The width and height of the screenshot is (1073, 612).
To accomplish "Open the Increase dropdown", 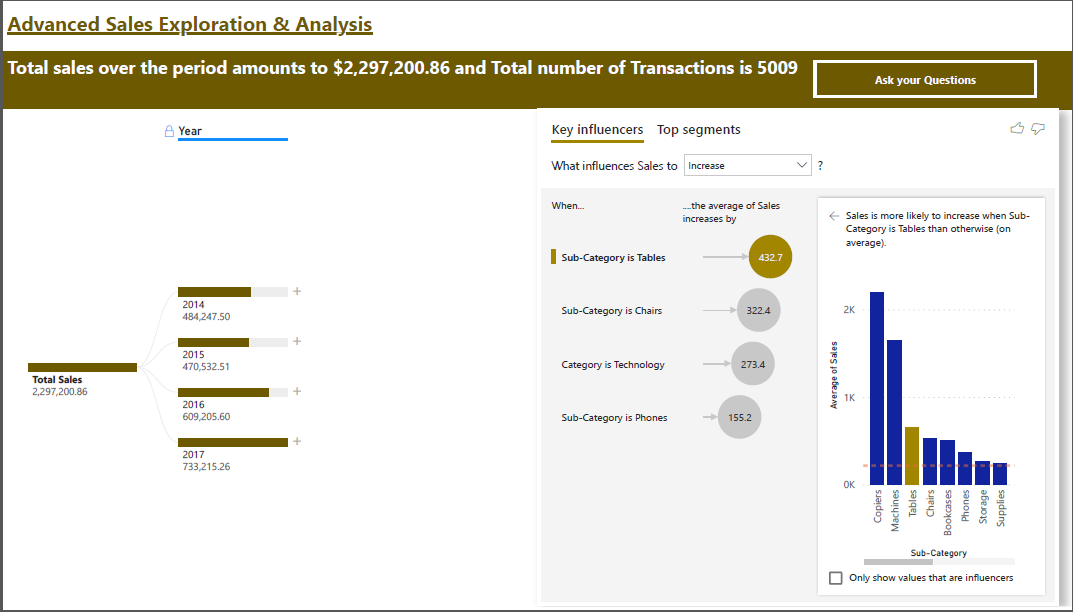I will click(x=747, y=164).
